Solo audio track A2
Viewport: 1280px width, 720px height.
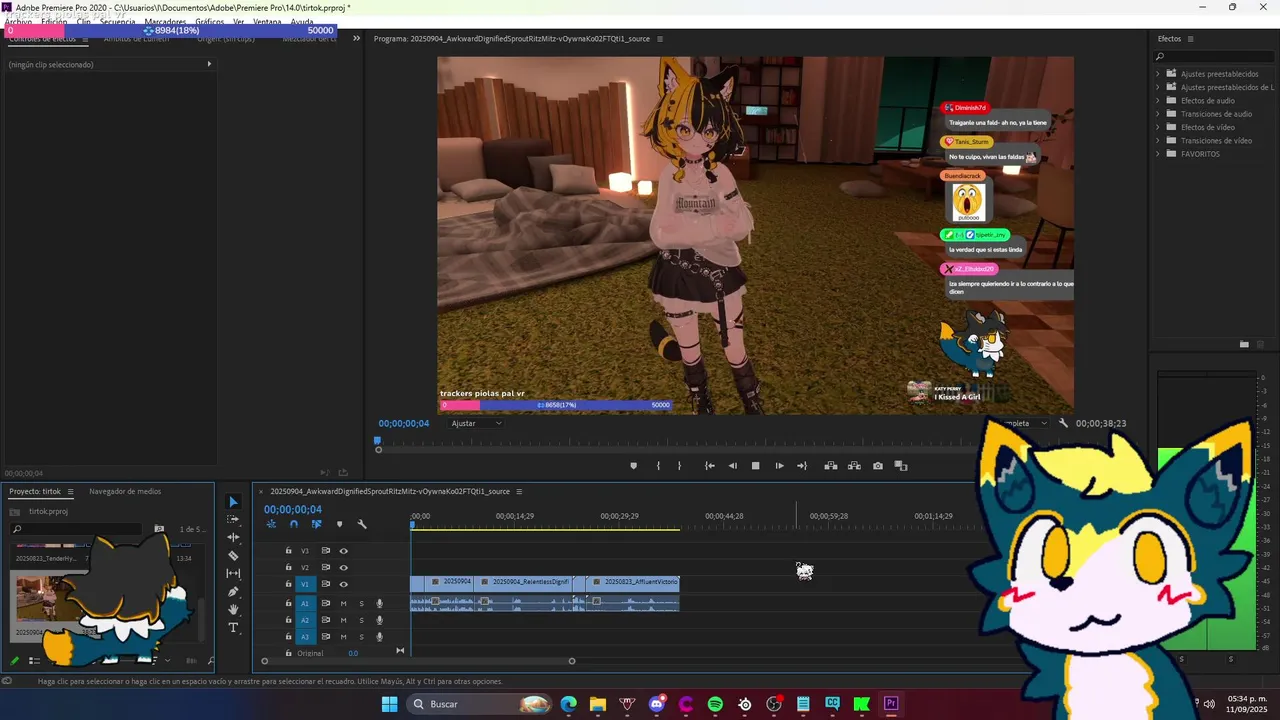(x=361, y=620)
